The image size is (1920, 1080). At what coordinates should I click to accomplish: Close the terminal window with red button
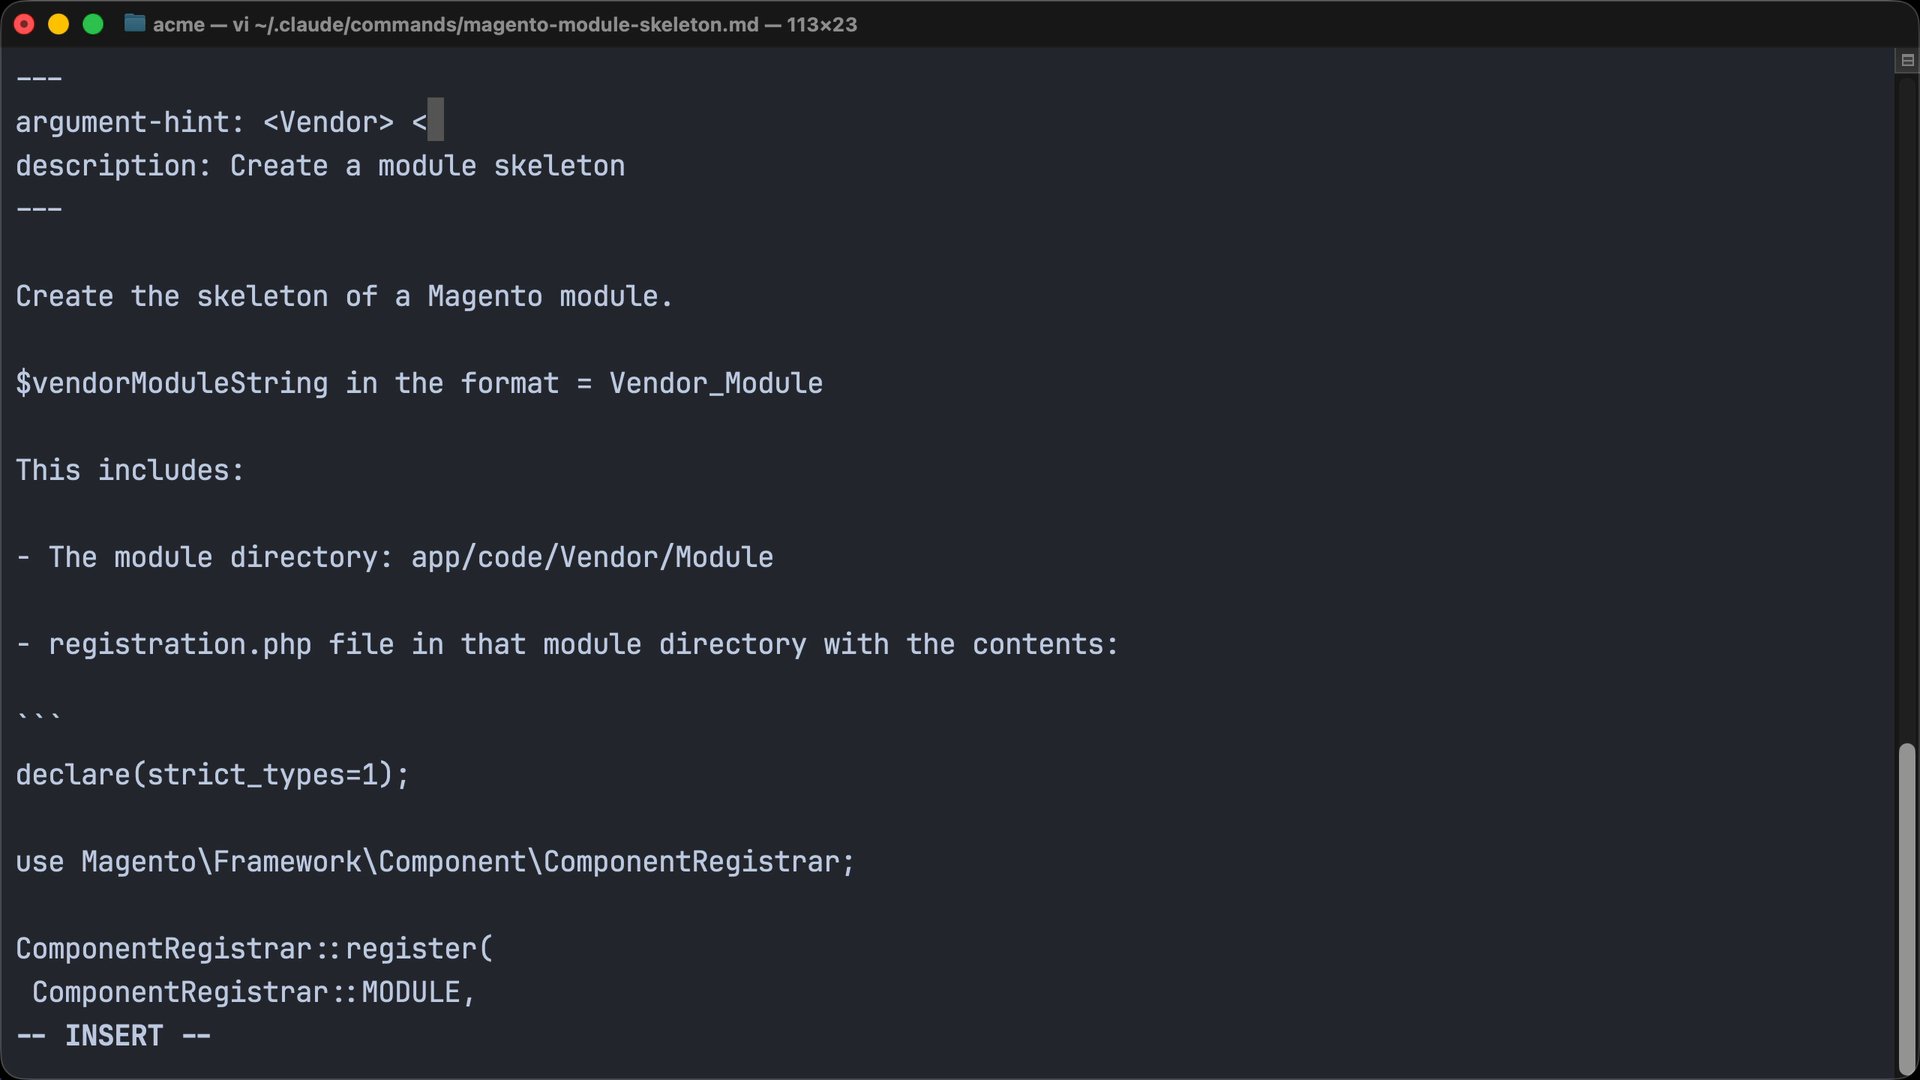click(24, 24)
